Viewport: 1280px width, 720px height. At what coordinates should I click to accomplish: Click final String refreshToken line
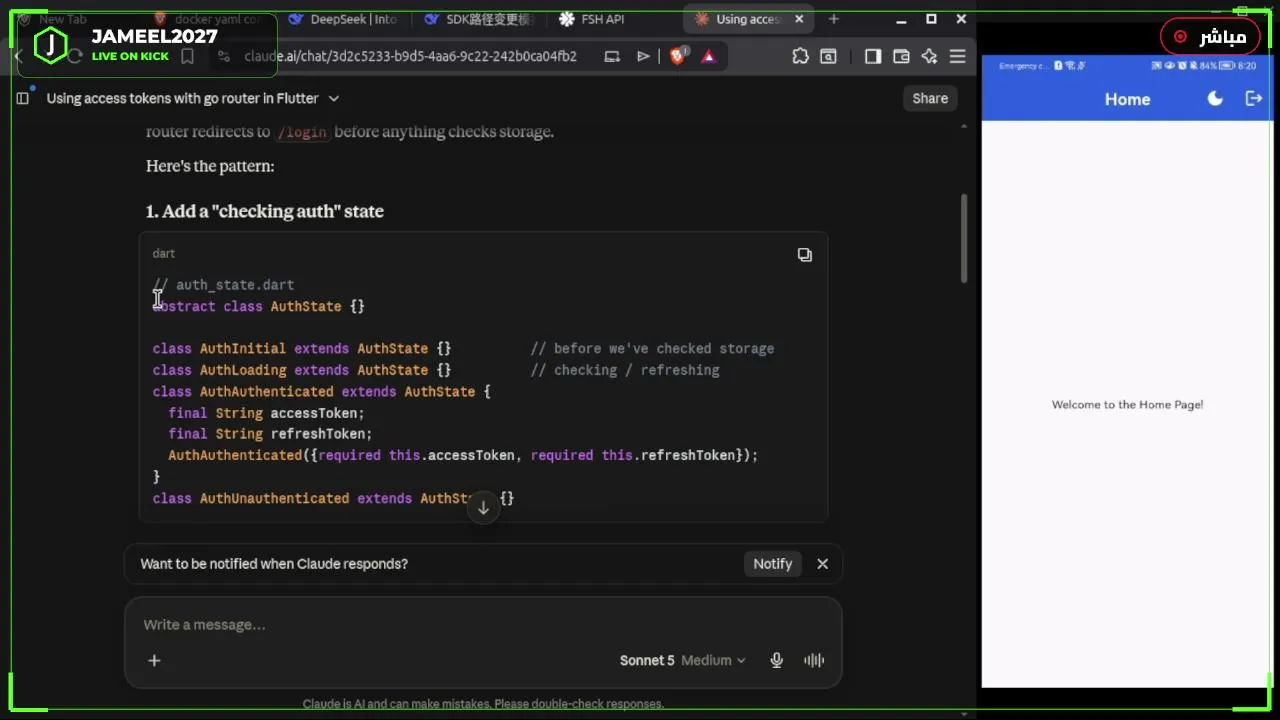click(x=270, y=434)
